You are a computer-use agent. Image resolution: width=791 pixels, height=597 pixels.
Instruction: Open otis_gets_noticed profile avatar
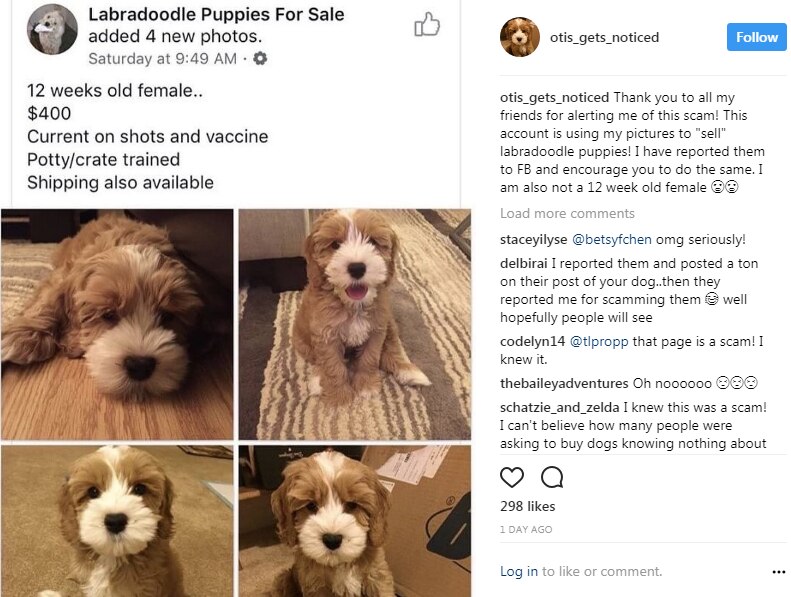(x=520, y=37)
